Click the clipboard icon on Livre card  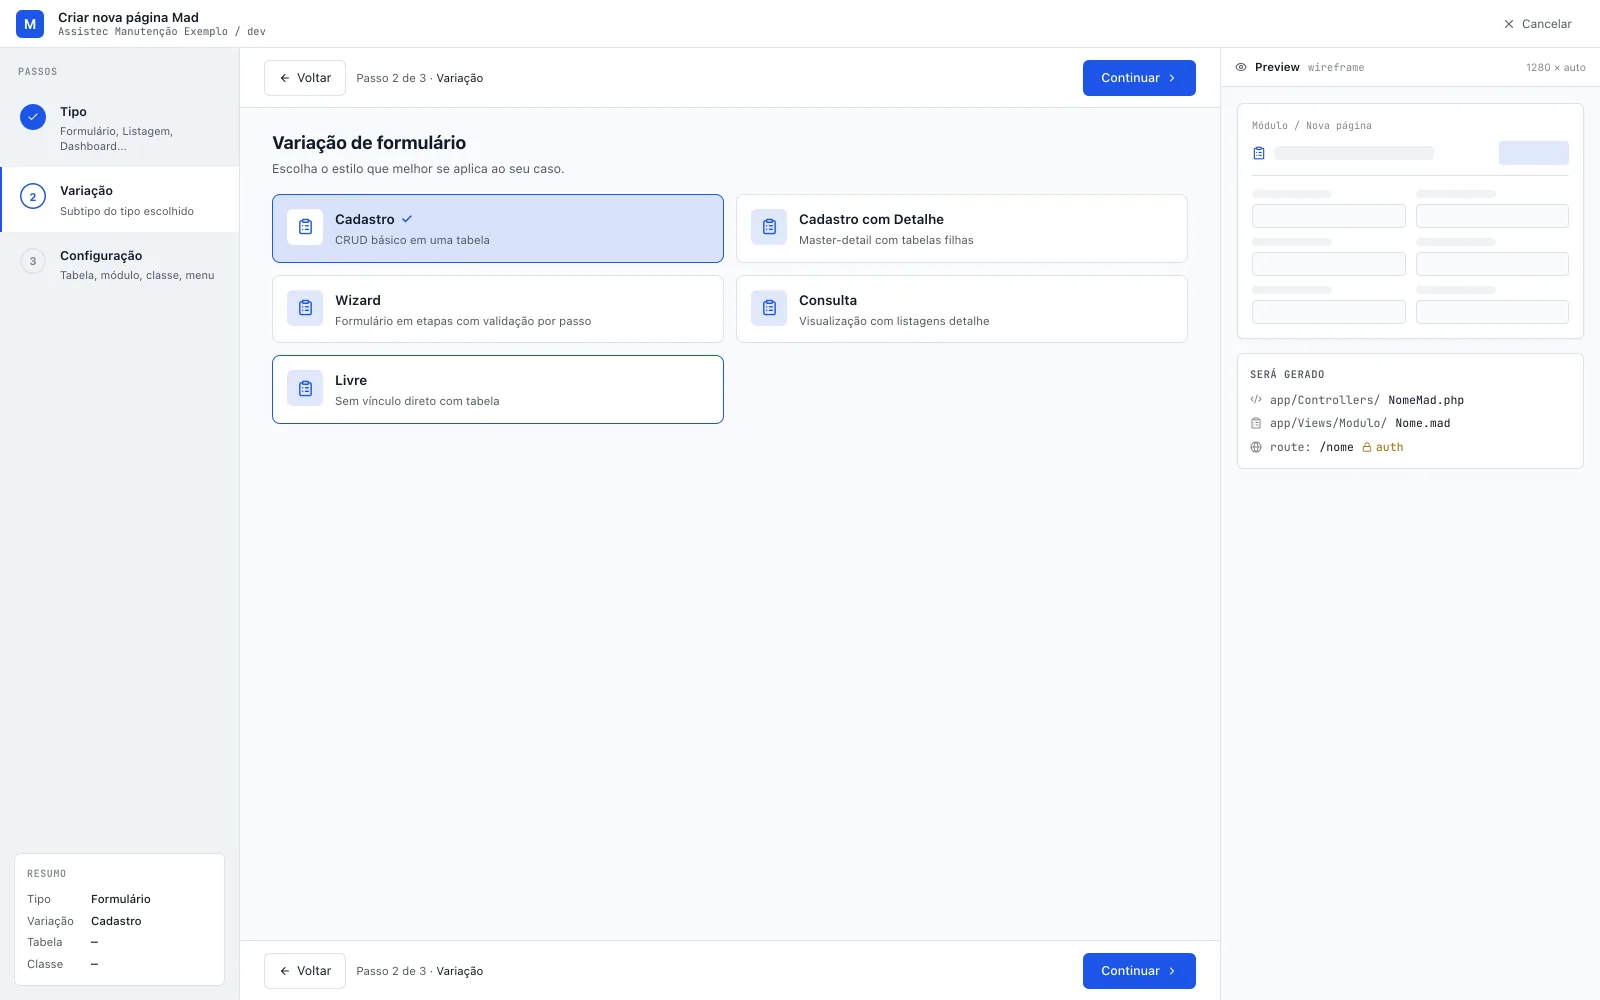click(x=305, y=388)
